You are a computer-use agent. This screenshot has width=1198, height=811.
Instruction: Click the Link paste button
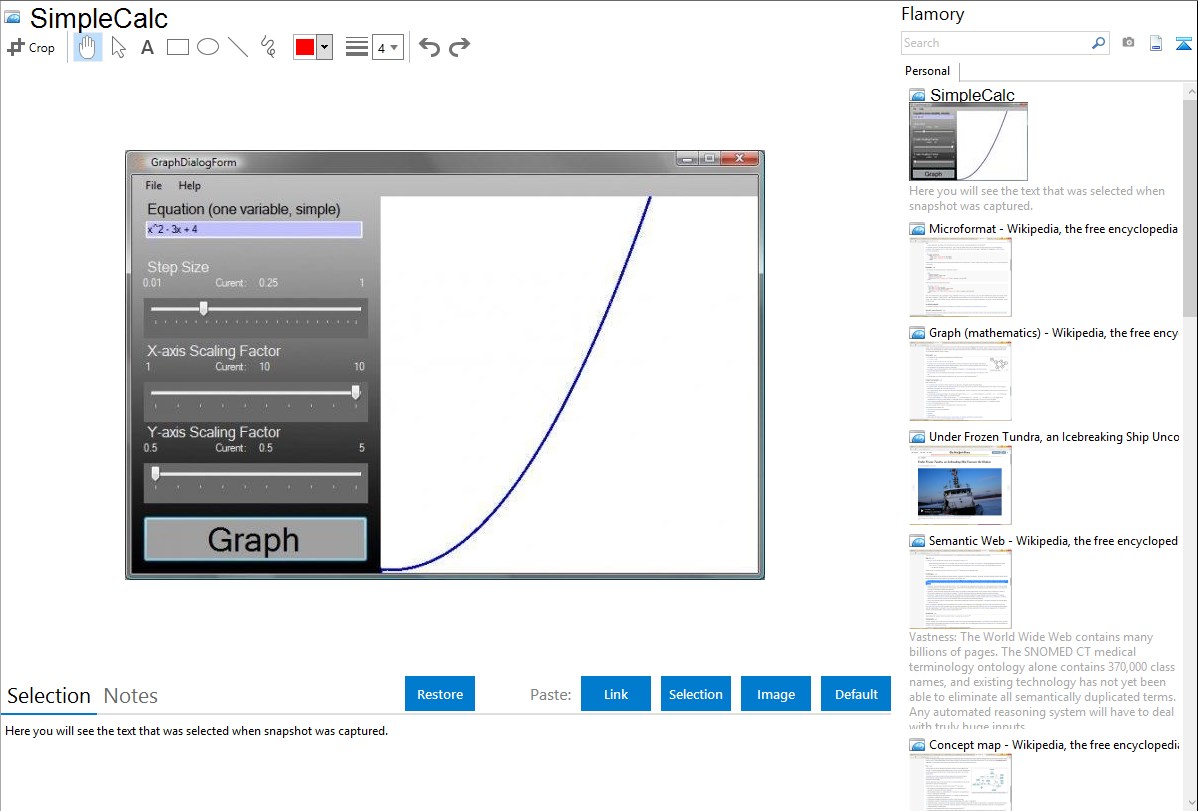click(616, 694)
